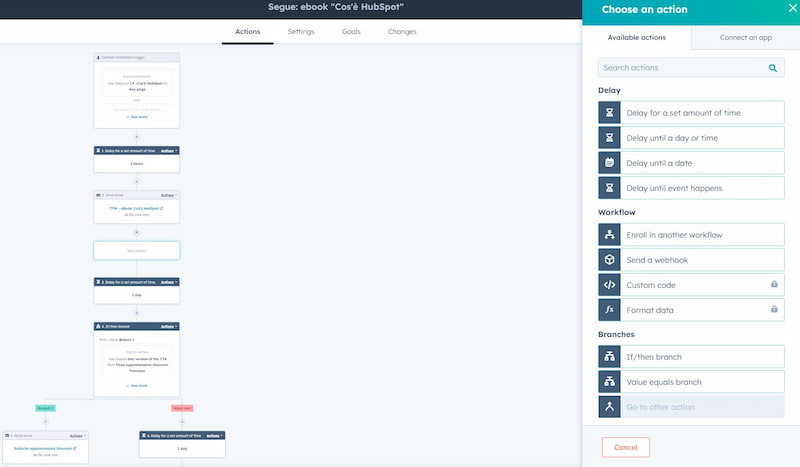Select the Available actions tab
Screen dimensions: 800x467
[x=637, y=37]
